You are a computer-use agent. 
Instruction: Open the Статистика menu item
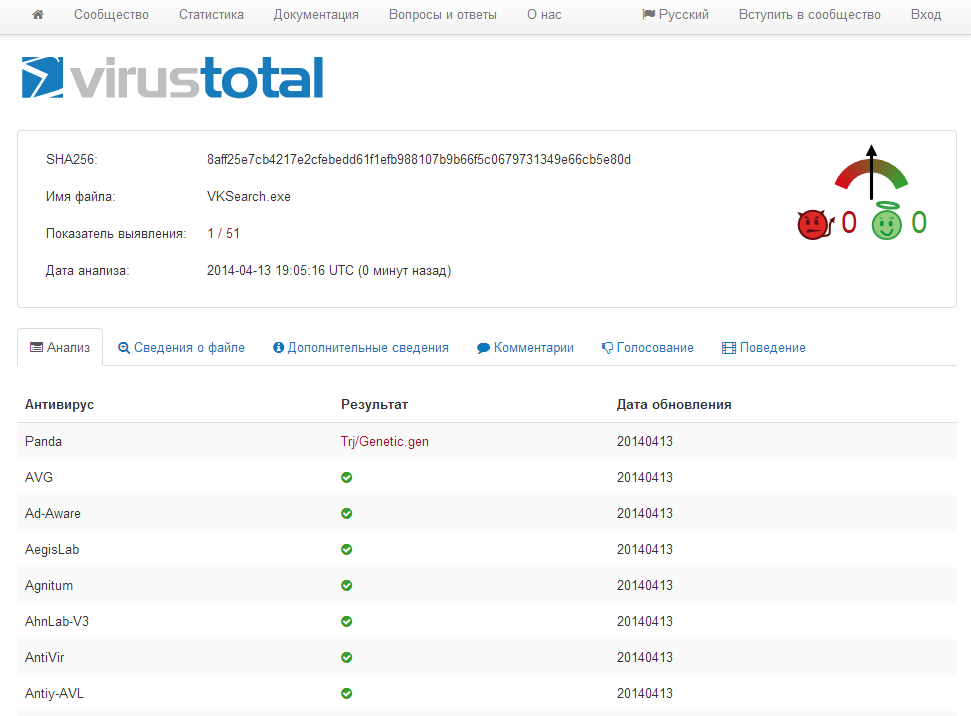coord(211,15)
